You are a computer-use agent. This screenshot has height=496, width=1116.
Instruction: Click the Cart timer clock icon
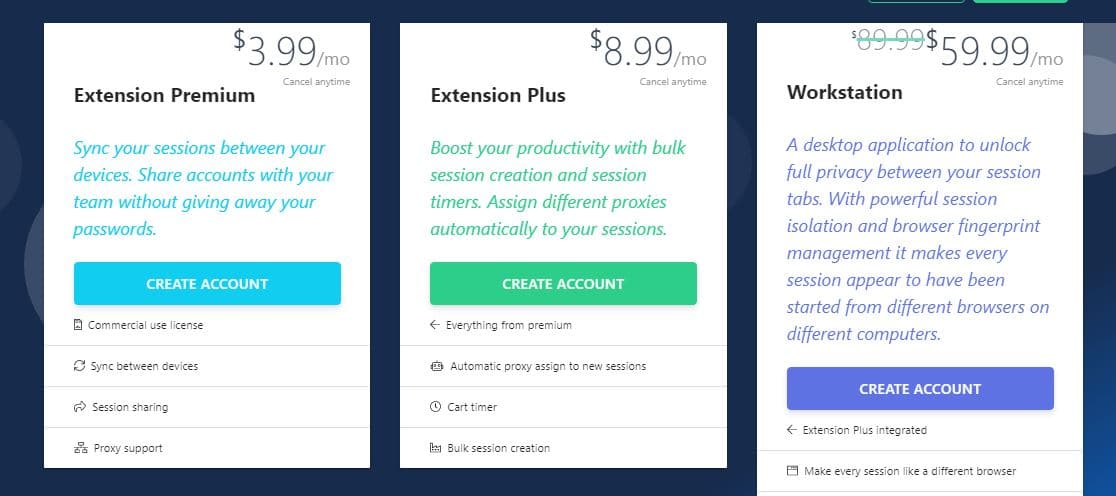tap(436, 407)
